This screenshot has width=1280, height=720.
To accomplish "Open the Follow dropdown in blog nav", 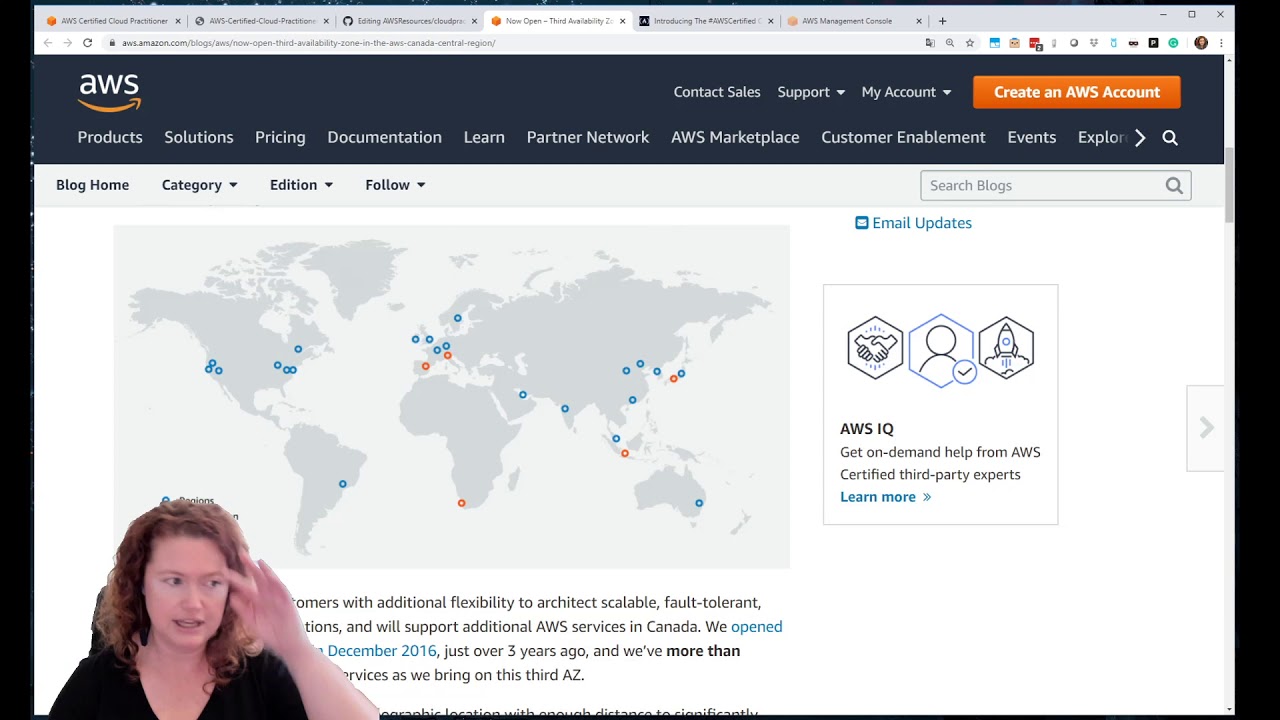I will click(x=395, y=185).
